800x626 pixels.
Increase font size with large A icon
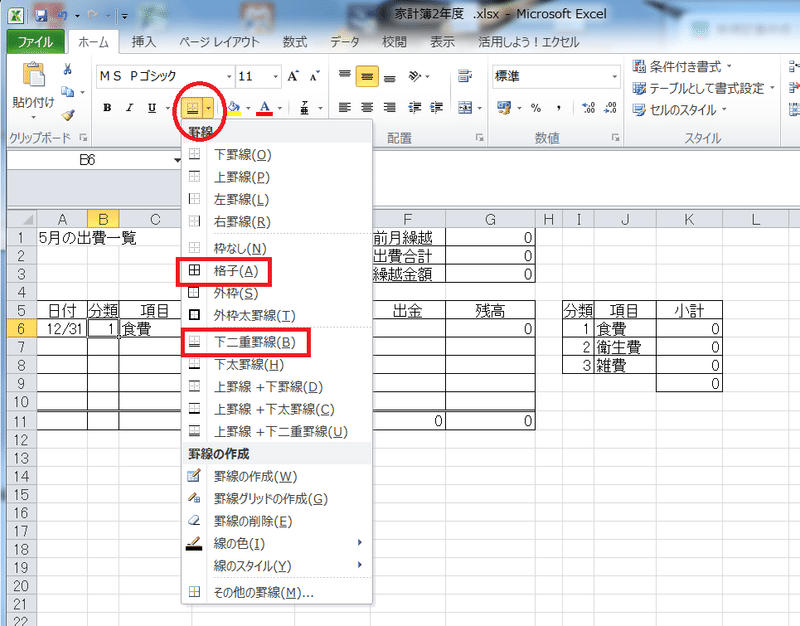[x=293, y=77]
